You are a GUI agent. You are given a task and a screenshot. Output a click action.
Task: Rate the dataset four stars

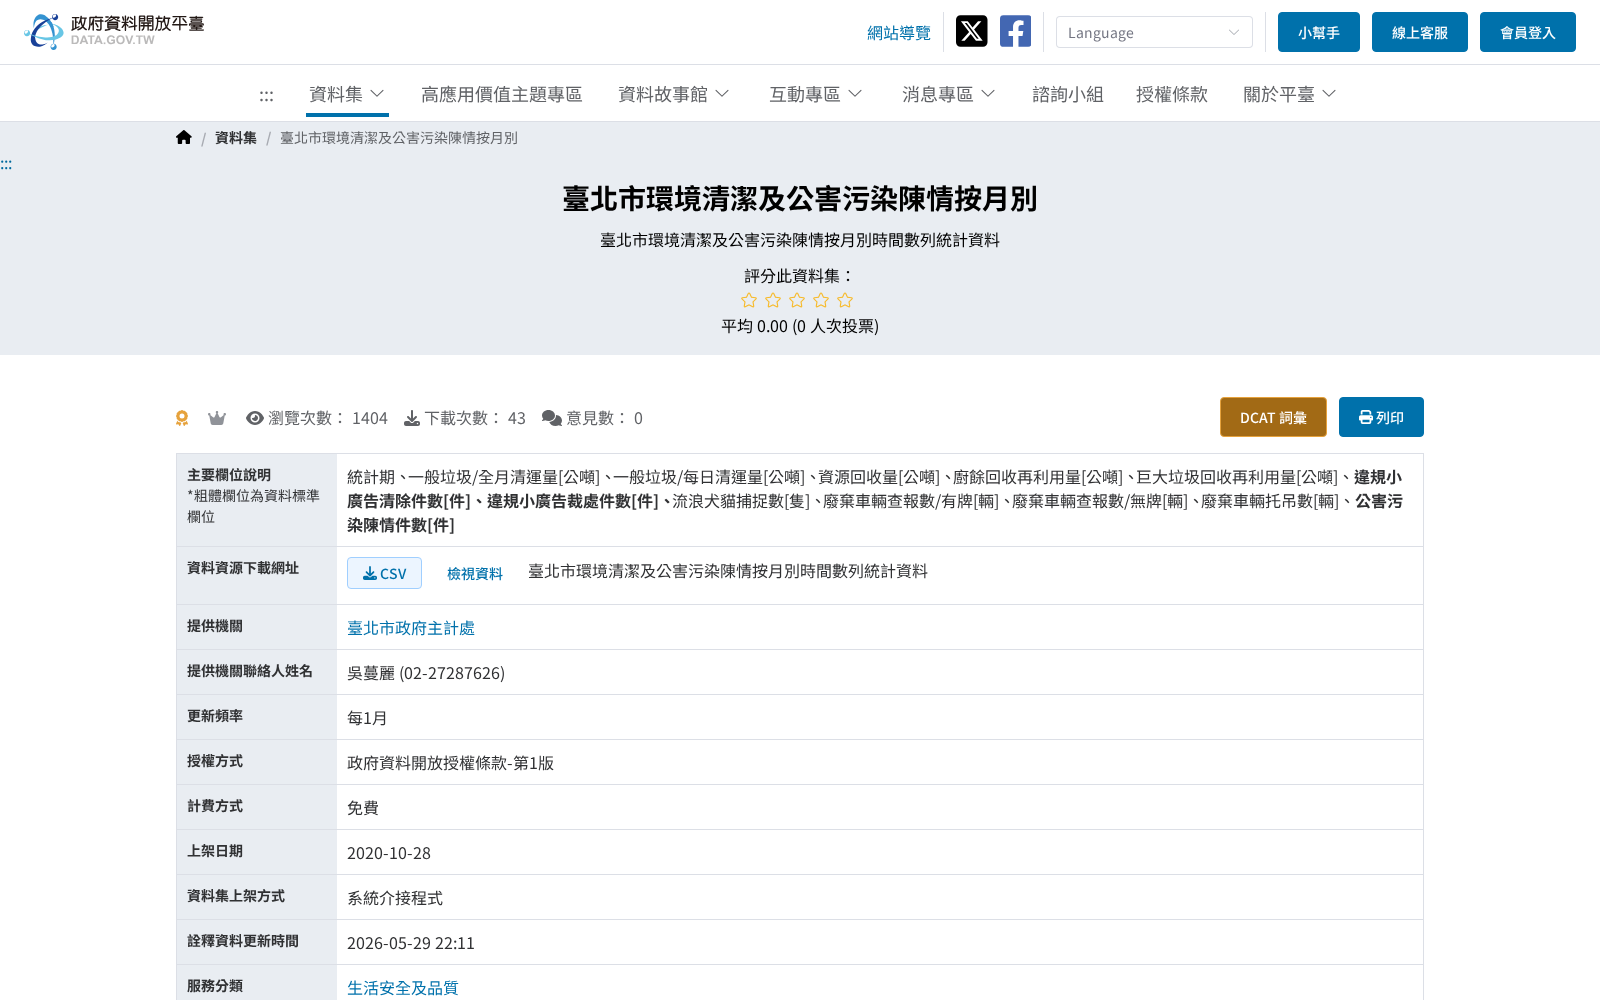821,300
